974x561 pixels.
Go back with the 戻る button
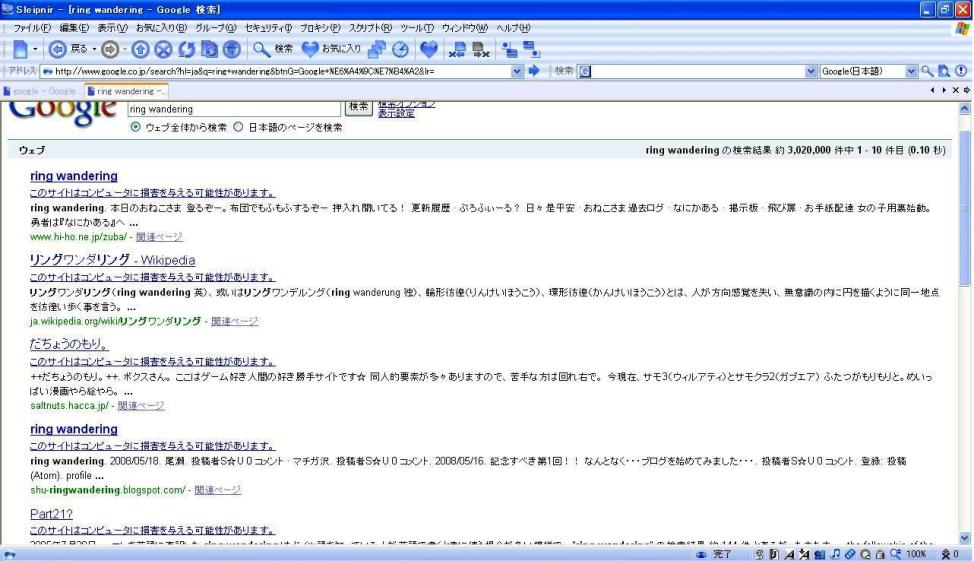point(68,49)
